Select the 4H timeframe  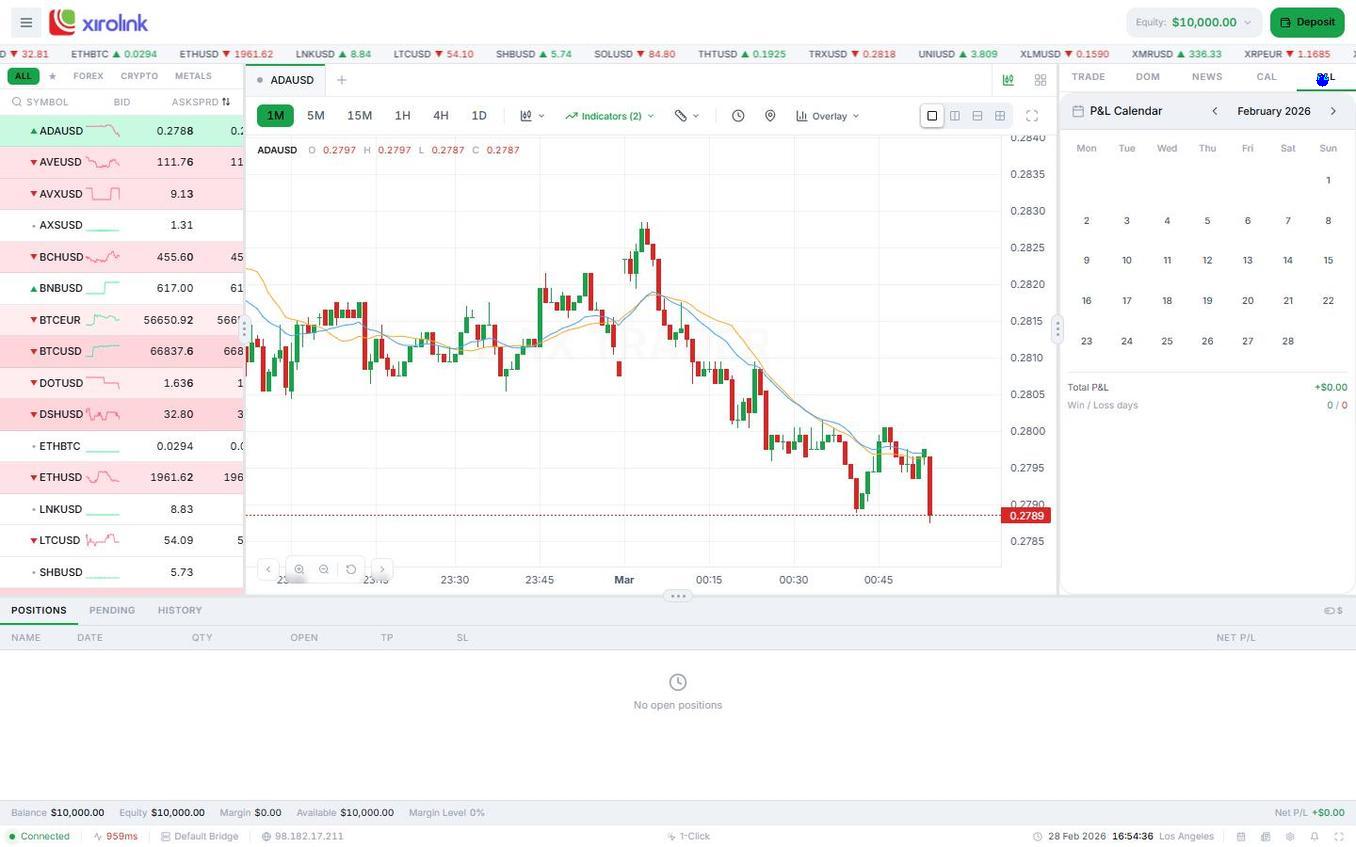point(440,116)
